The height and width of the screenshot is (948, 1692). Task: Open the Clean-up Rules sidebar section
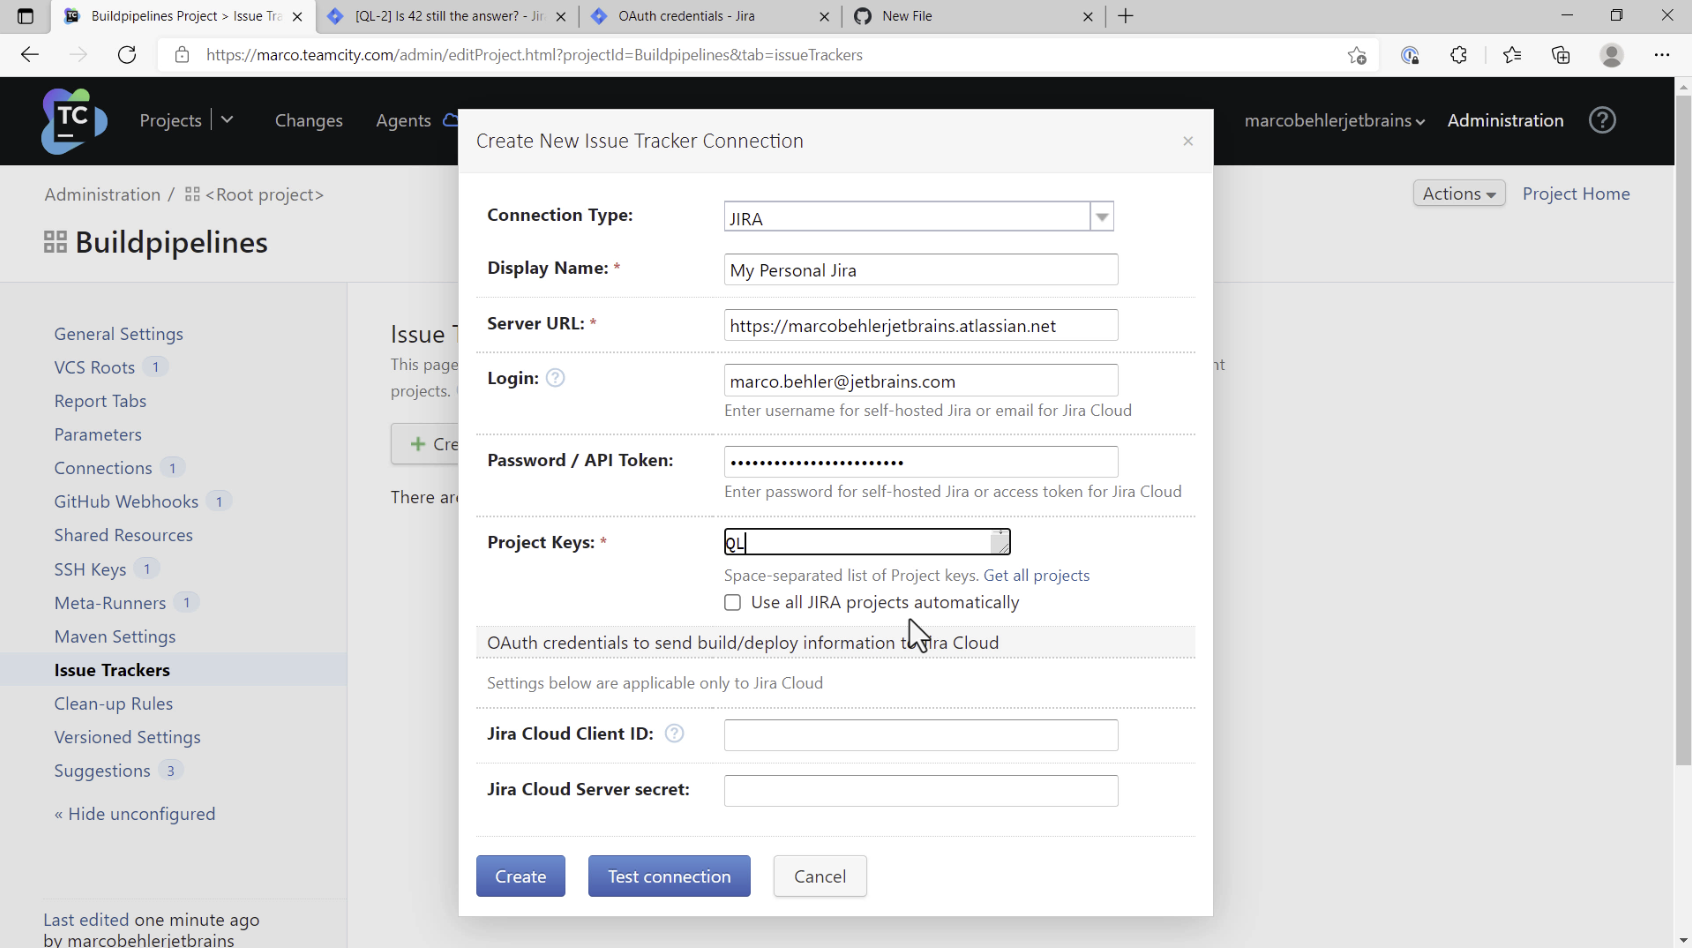tap(113, 703)
